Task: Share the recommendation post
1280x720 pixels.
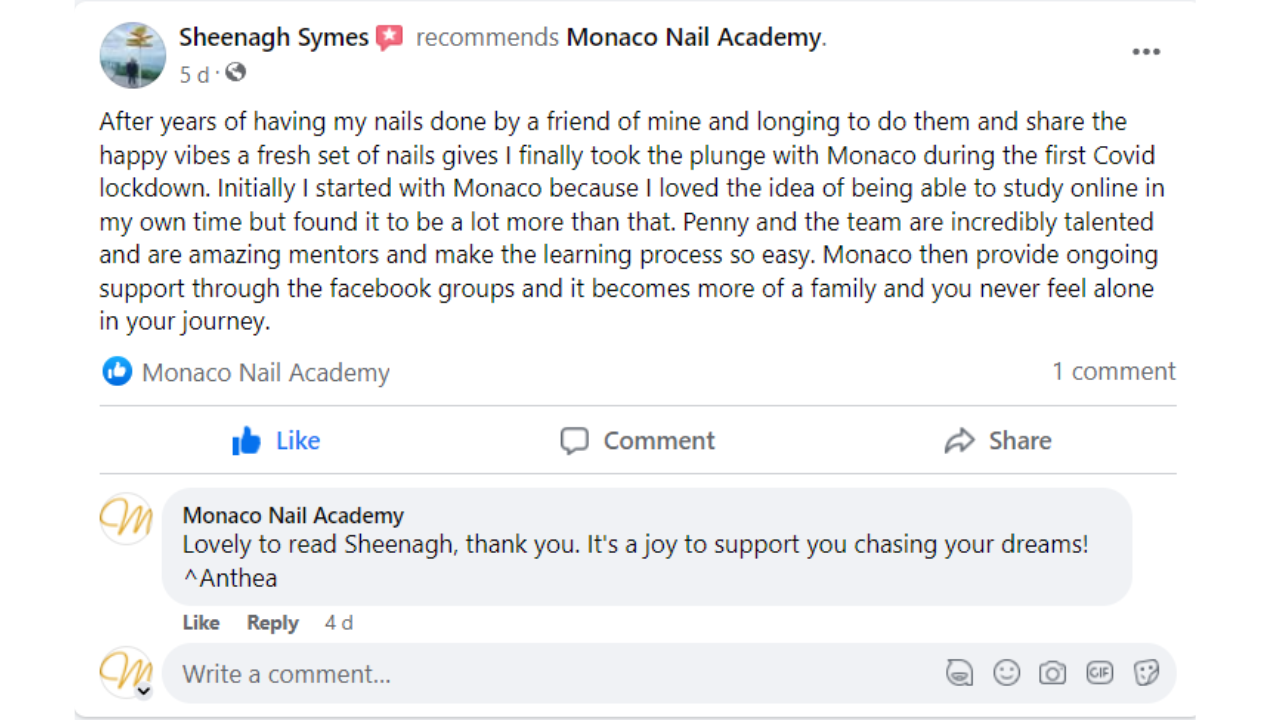Action: point(997,441)
